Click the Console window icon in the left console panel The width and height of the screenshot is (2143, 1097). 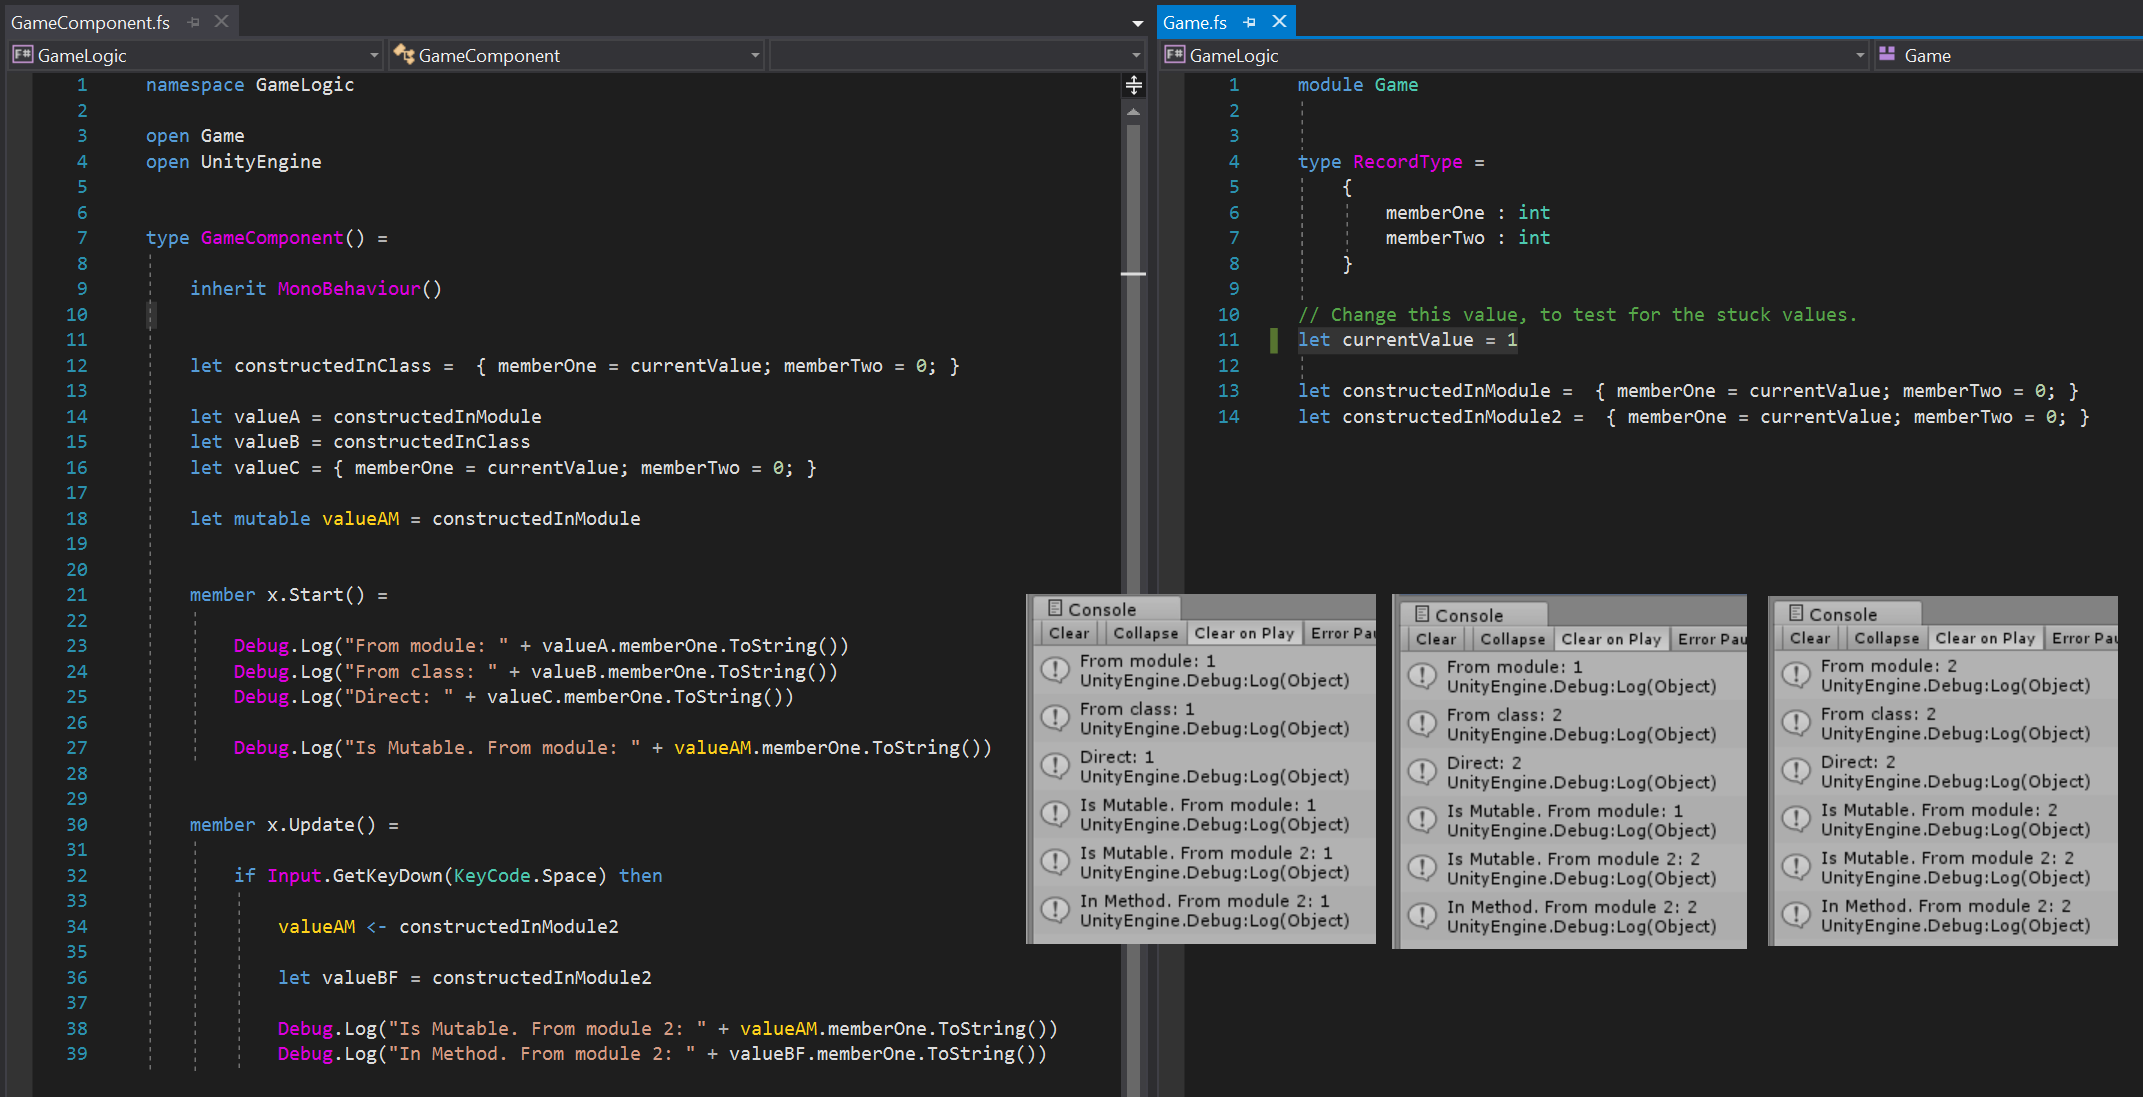tap(1055, 608)
